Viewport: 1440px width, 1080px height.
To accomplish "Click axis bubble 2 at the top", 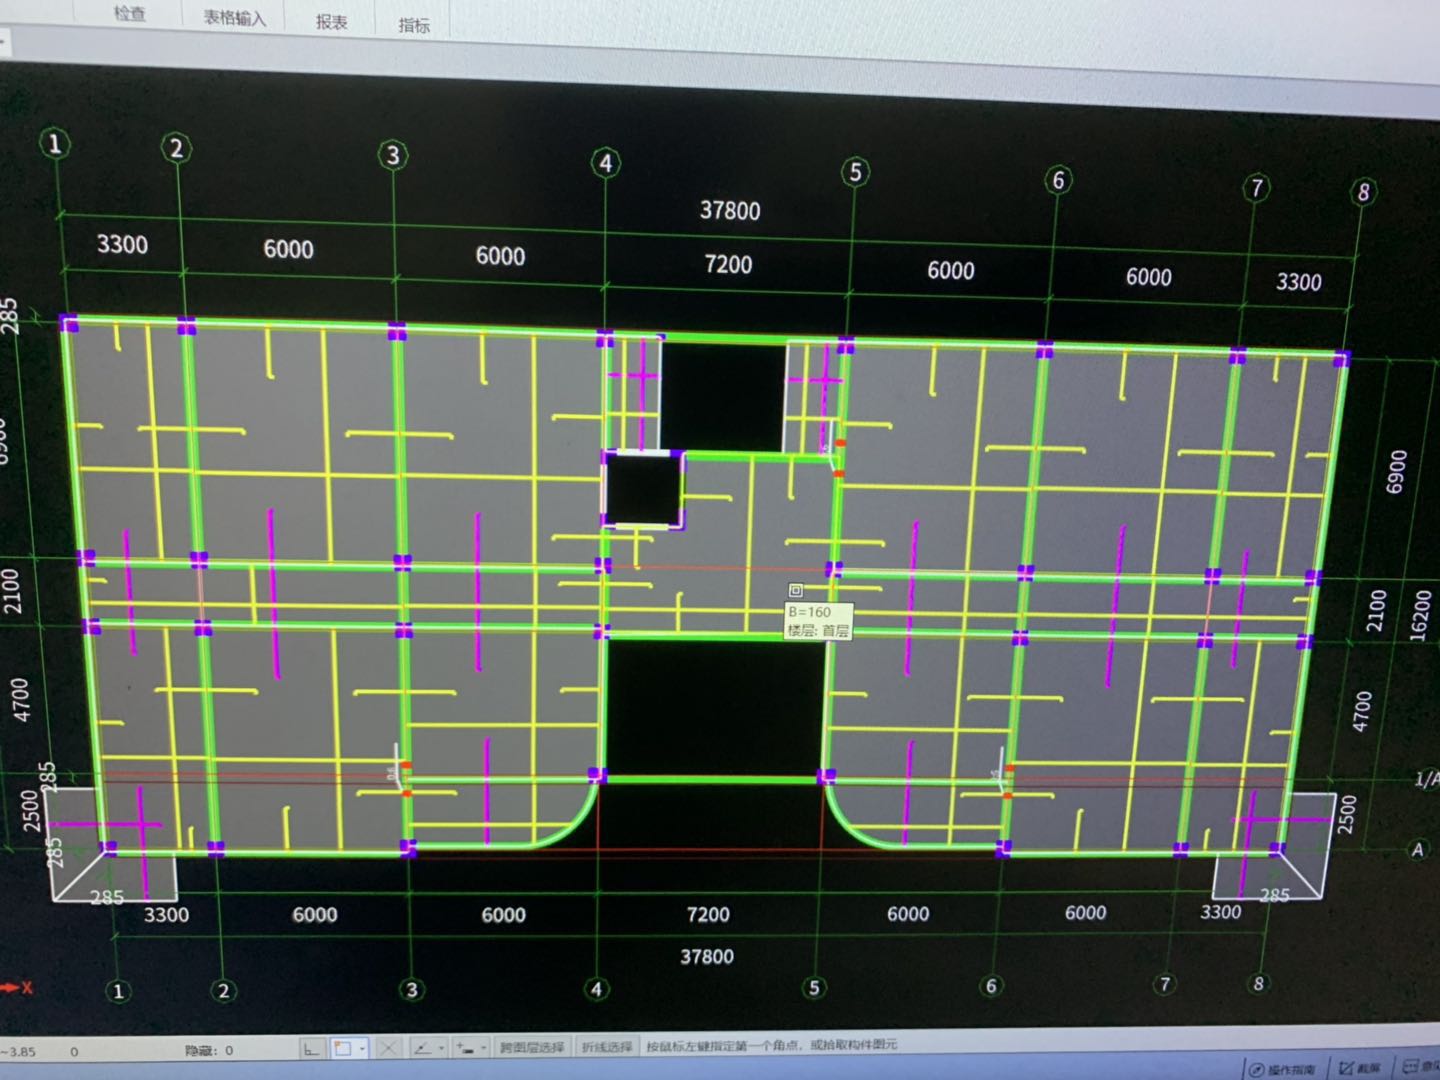I will pyautogui.click(x=176, y=148).
